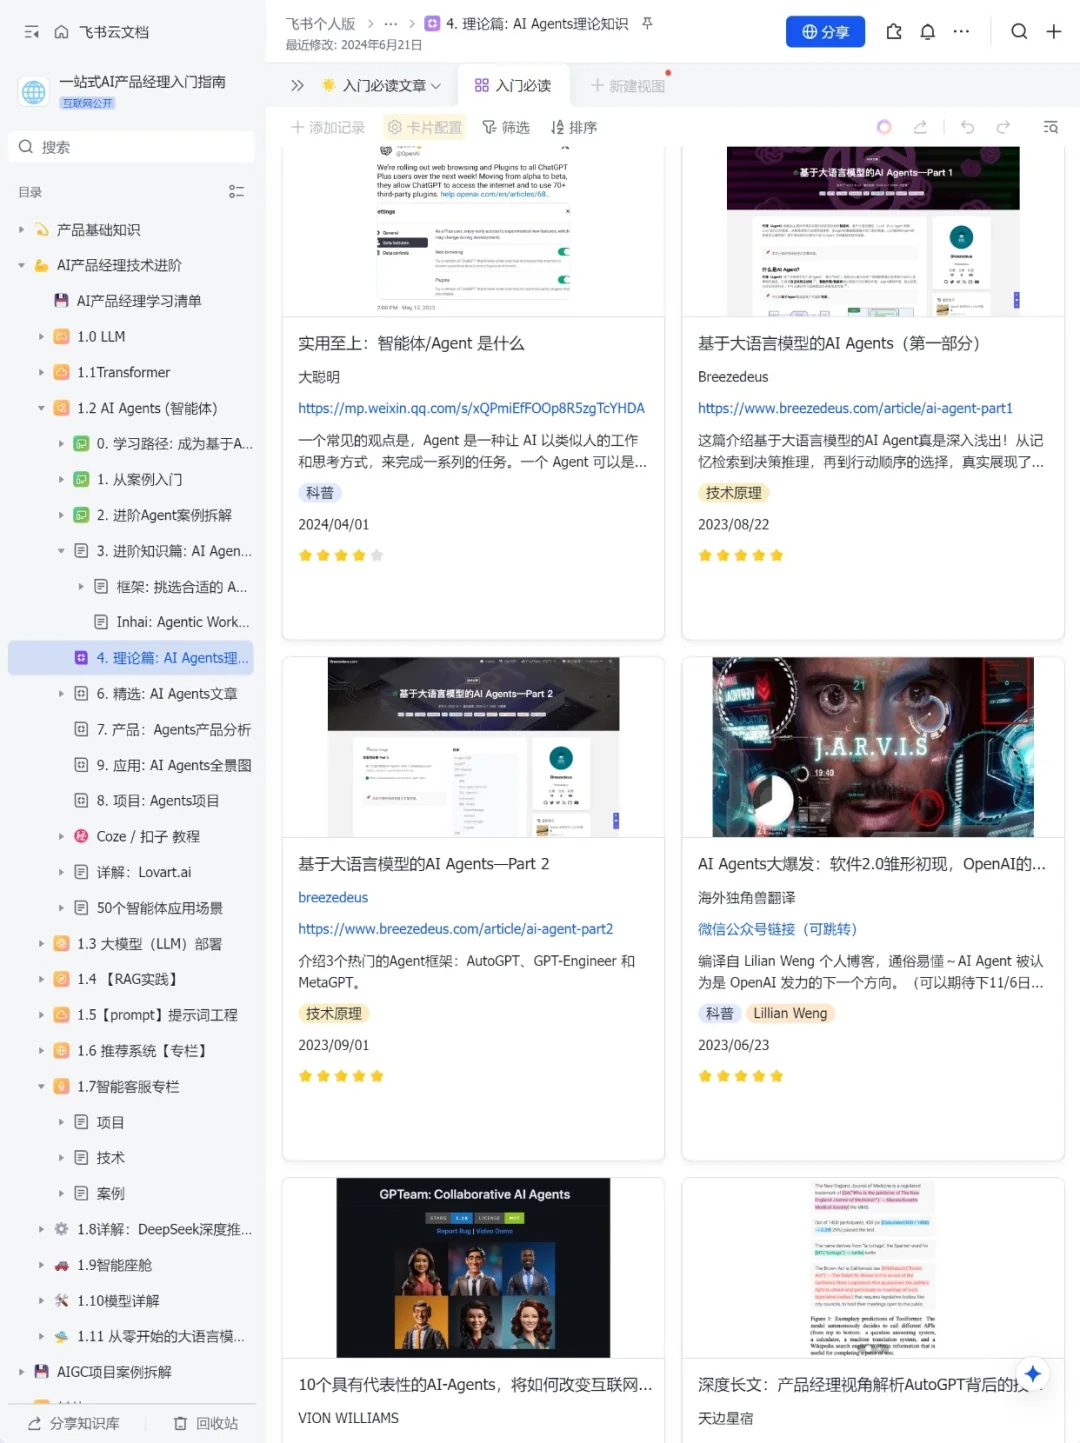Click the global search magnifier in the top bar
1080x1443 pixels.
point(1019,31)
